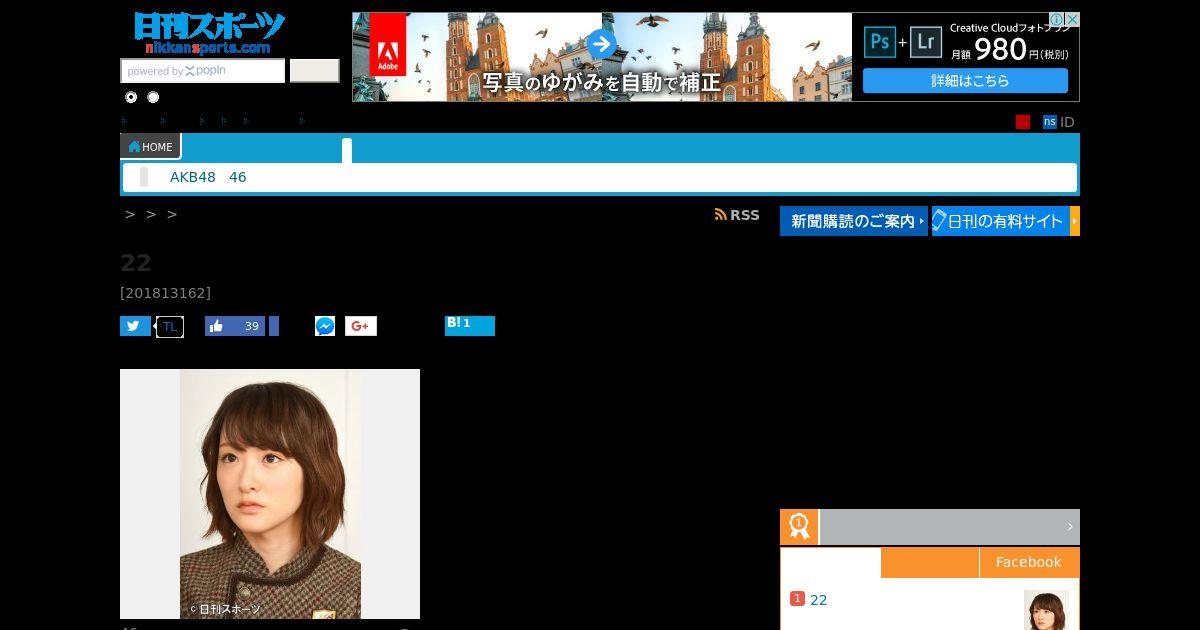Open the main article photo of the woman

tap(270, 494)
